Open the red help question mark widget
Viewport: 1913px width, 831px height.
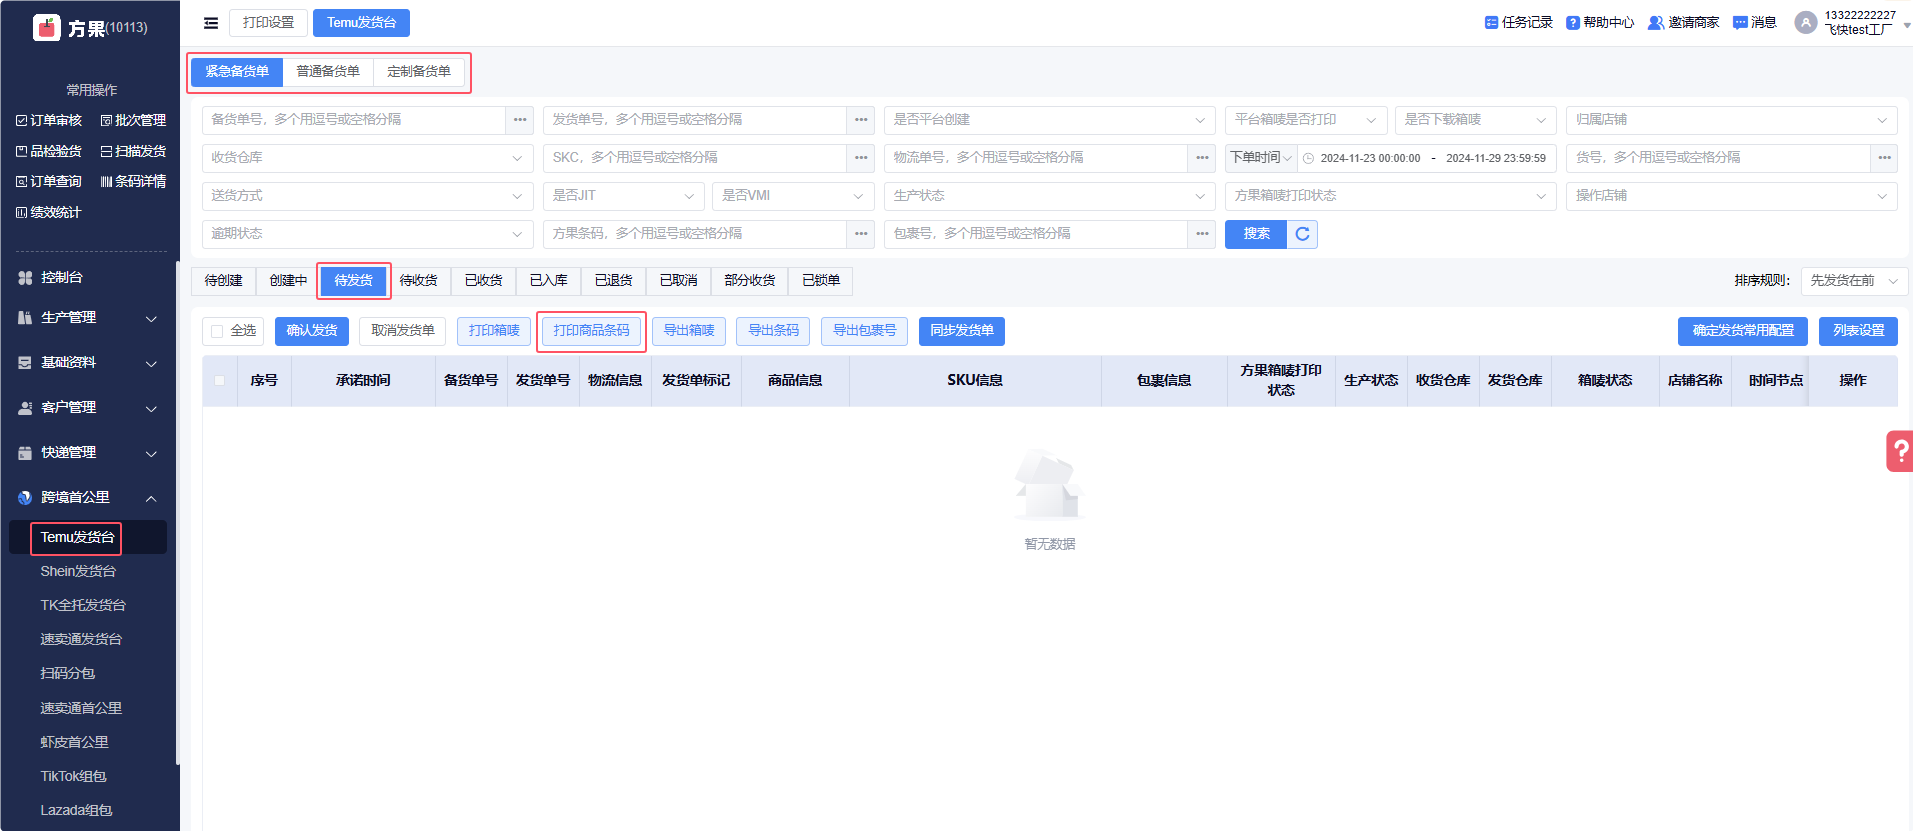tap(1898, 451)
